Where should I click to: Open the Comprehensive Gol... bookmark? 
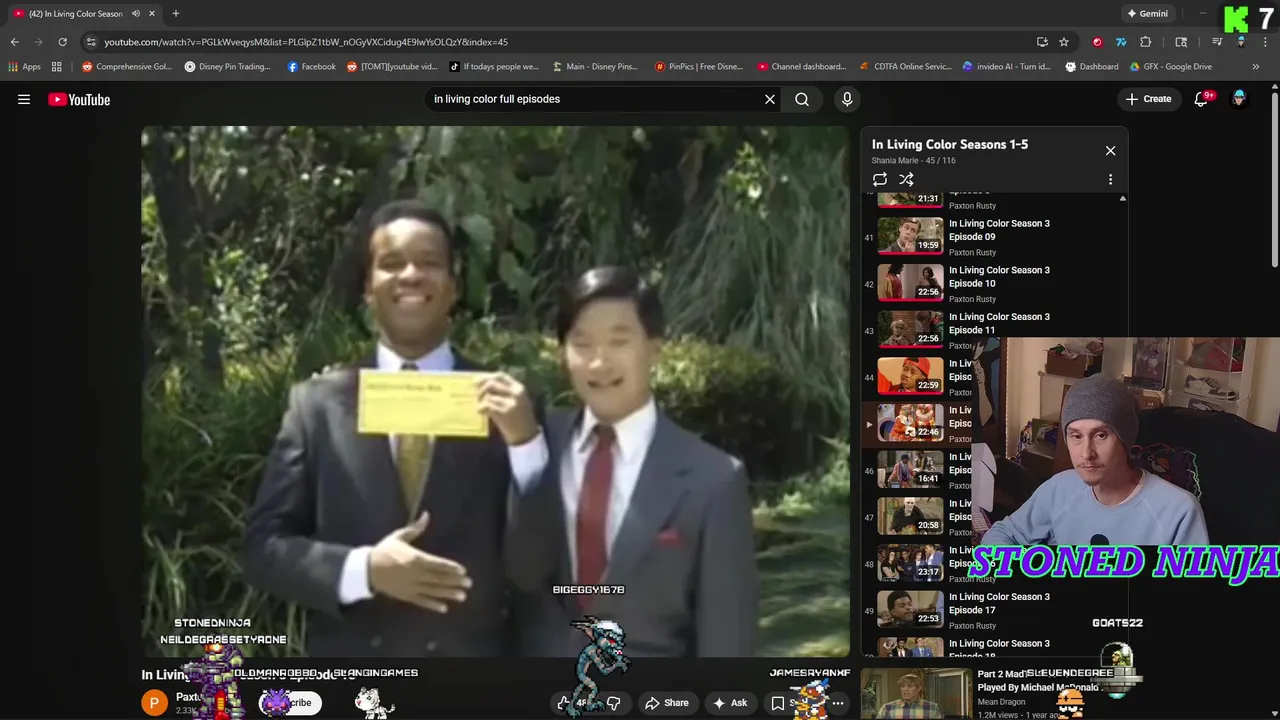click(x=127, y=67)
